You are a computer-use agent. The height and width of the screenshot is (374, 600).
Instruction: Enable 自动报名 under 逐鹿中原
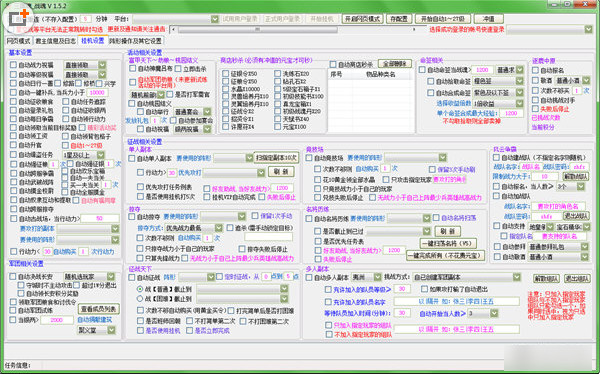pyautogui.click(x=536, y=71)
